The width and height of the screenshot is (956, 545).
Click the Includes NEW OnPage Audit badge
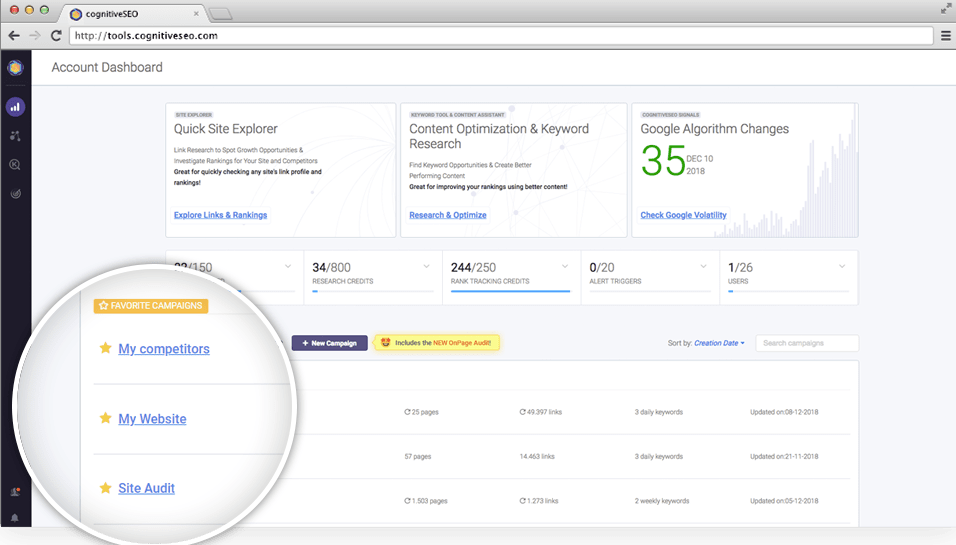[x=437, y=343]
